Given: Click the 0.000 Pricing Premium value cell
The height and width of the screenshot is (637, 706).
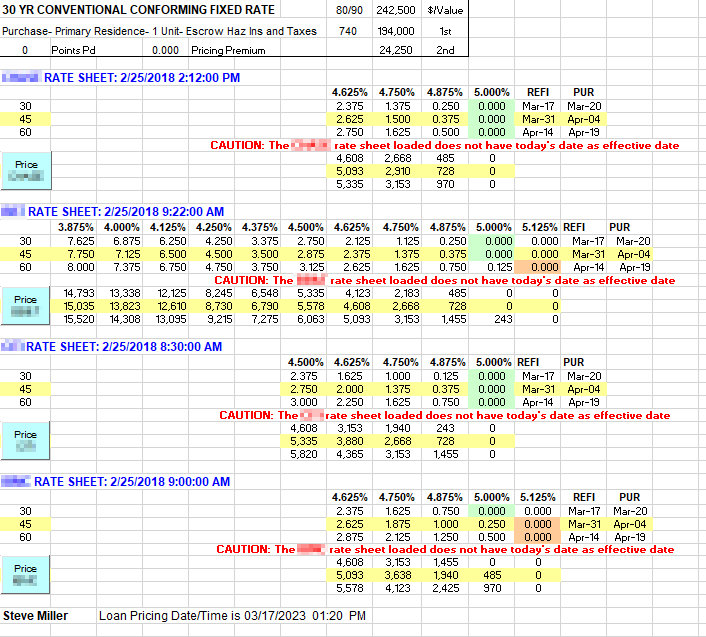Looking at the screenshot, I should tap(165, 49).
